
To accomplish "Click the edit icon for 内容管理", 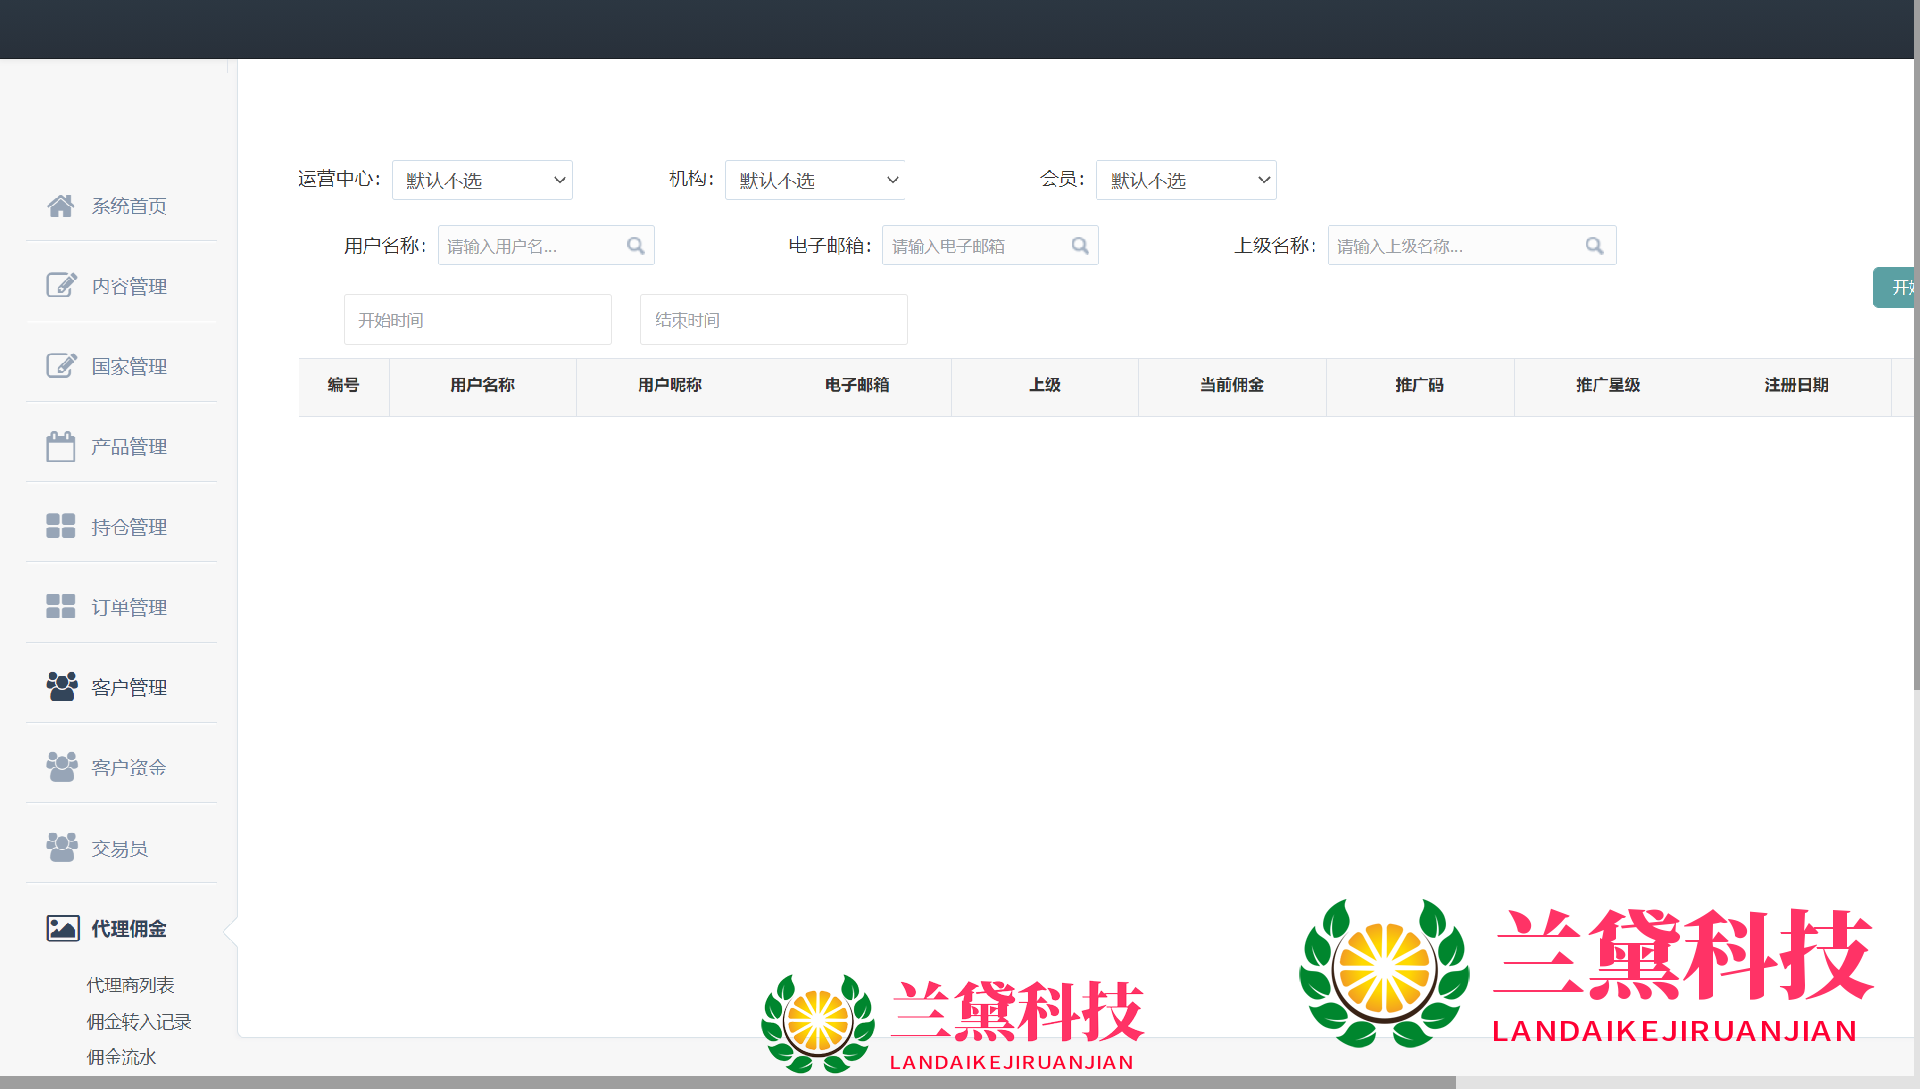I will (x=60, y=286).
